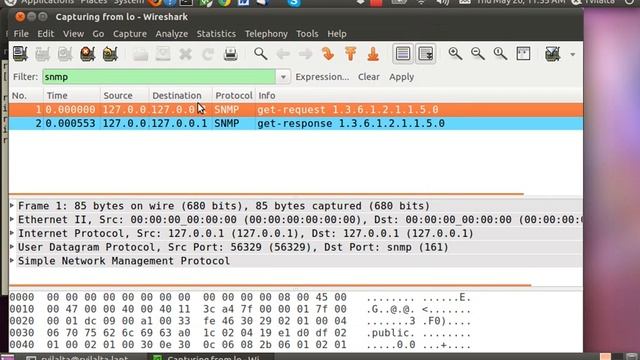
Task: Zoom in the packet text
Action: coord(455,54)
